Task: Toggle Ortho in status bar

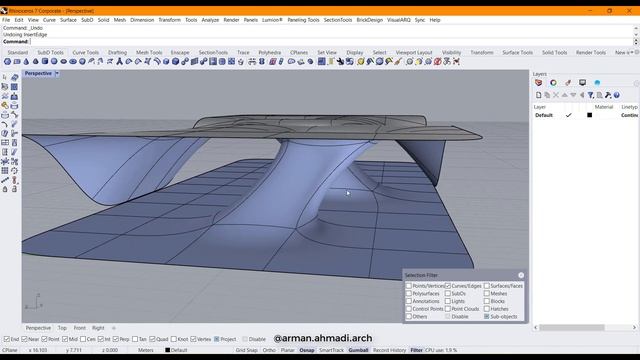Action: 269,350
